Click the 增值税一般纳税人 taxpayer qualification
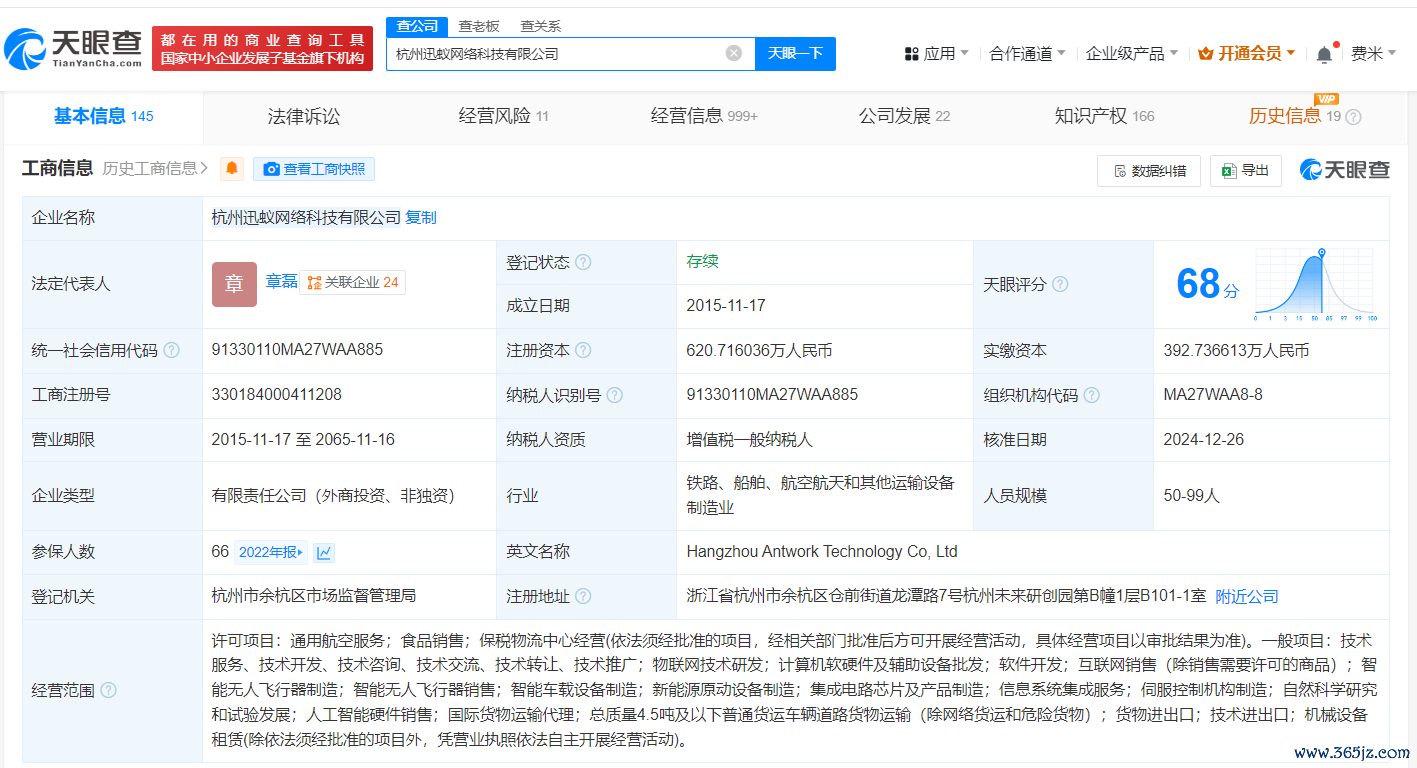Image resolution: width=1417 pixels, height=768 pixels. (750, 440)
